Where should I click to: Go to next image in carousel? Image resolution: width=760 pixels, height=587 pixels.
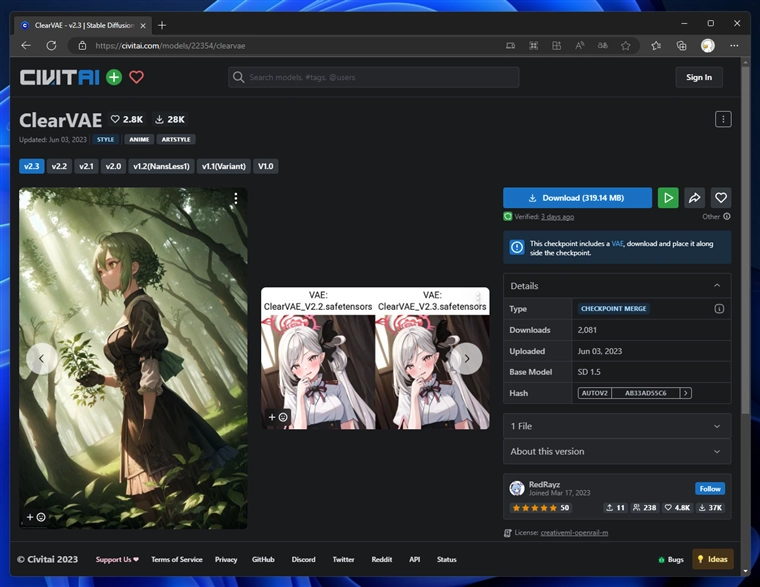(x=467, y=359)
